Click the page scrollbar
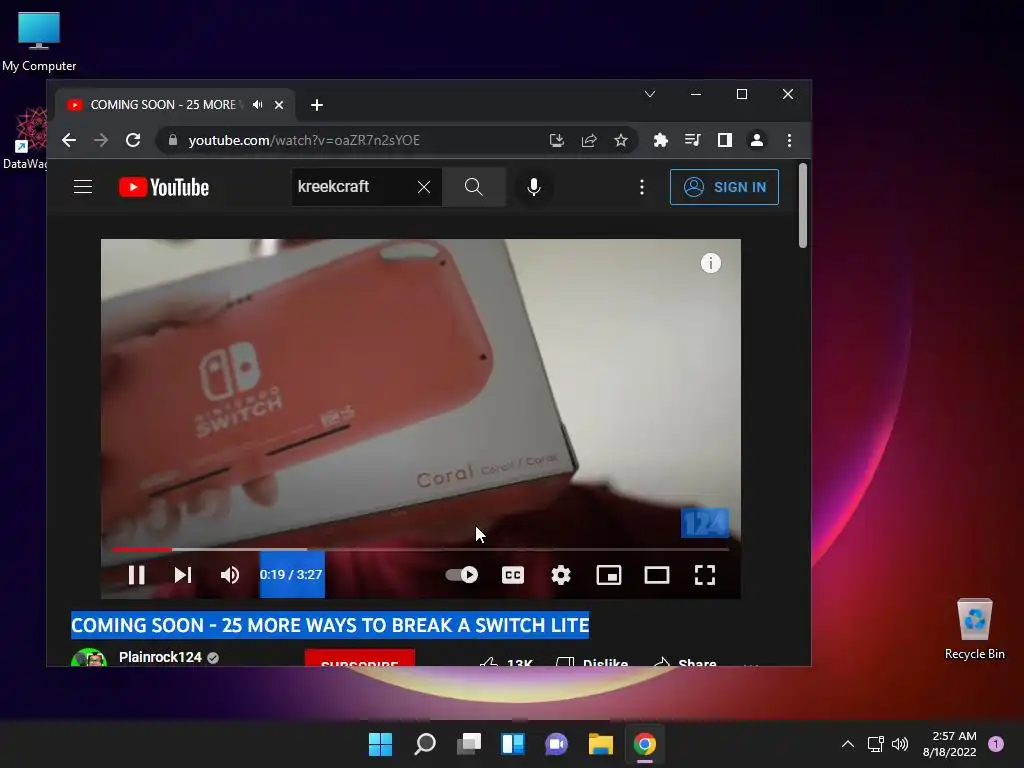Screen dimensions: 1024x768 pyautogui.click(x=803, y=206)
